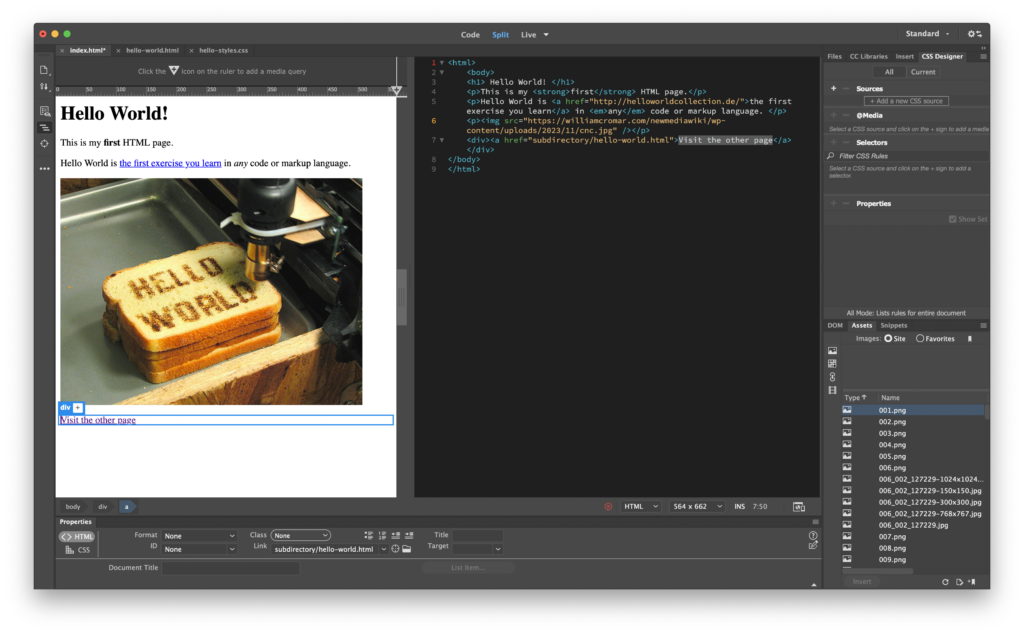Click the Code view button
This screenshot has height=634, width=1024.
pyautogui.click(x=470, y=34)
